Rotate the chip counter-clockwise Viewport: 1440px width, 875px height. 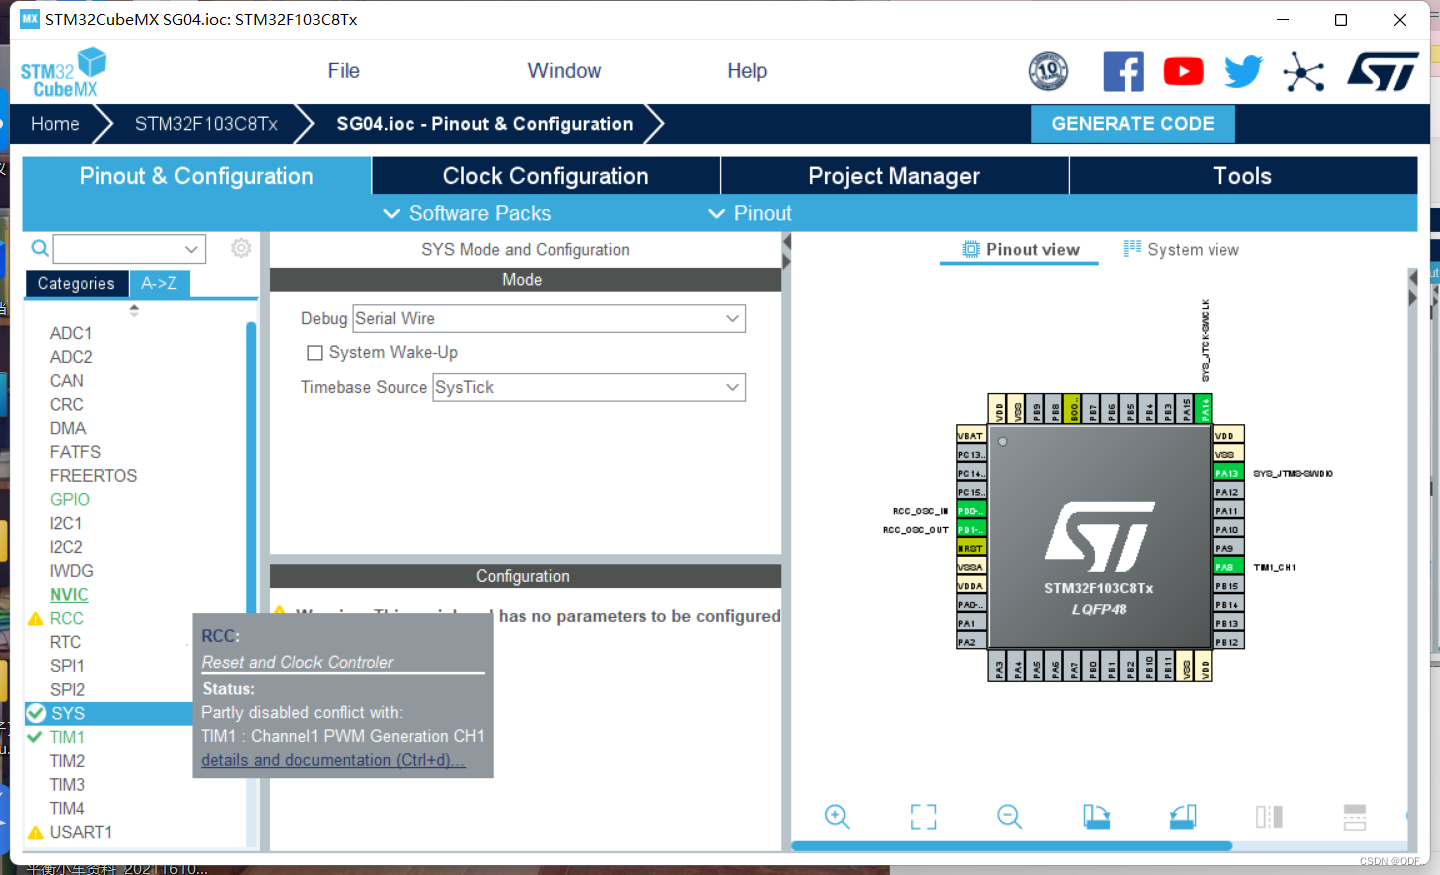(1183, 817)
